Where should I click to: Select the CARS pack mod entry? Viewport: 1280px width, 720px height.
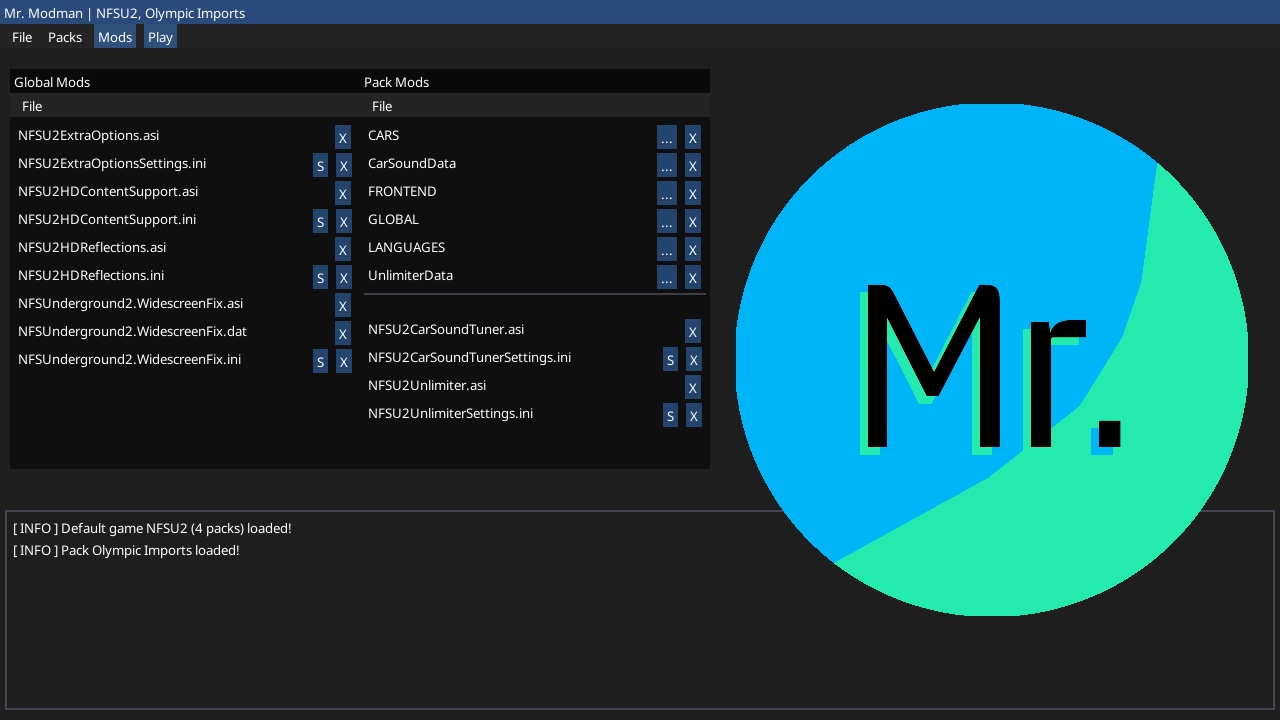[383, 135]
